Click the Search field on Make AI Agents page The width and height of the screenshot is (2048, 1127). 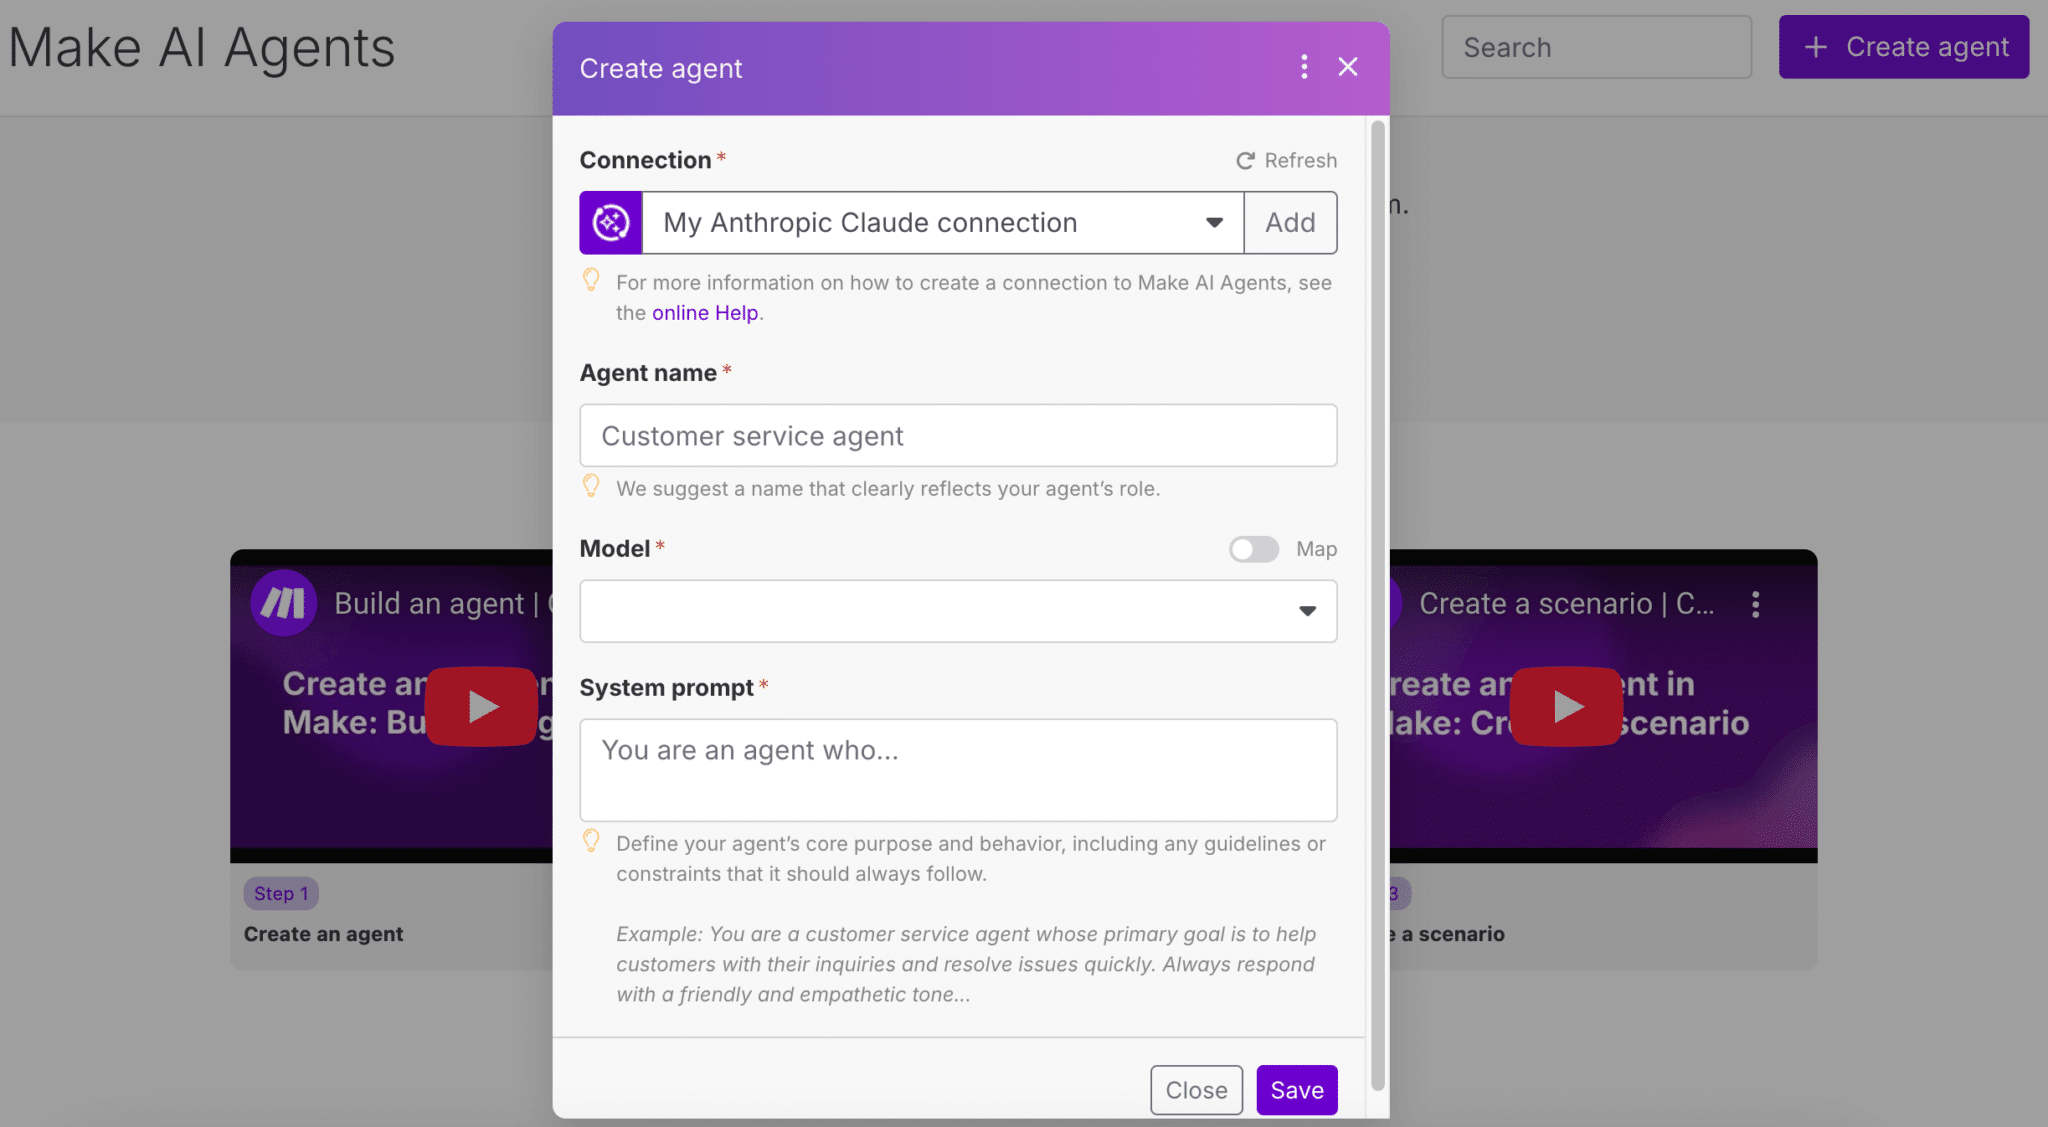tap(1596, 47)
